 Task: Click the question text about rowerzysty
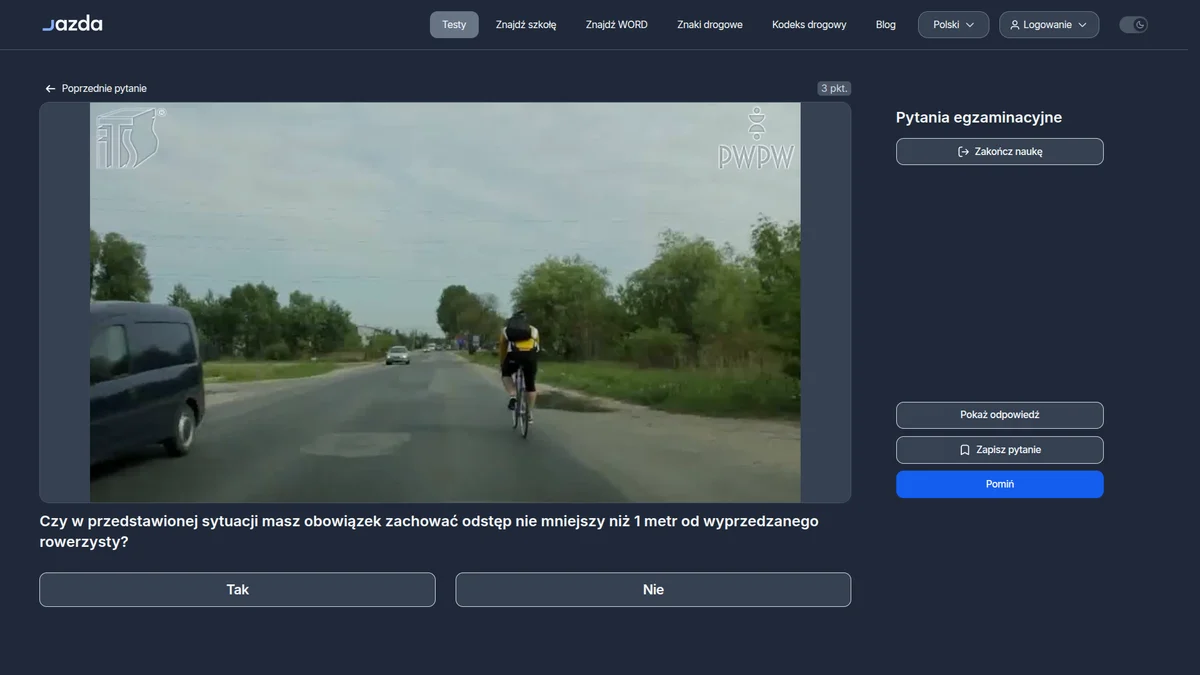pyautogui.click(x=429, y=532)
